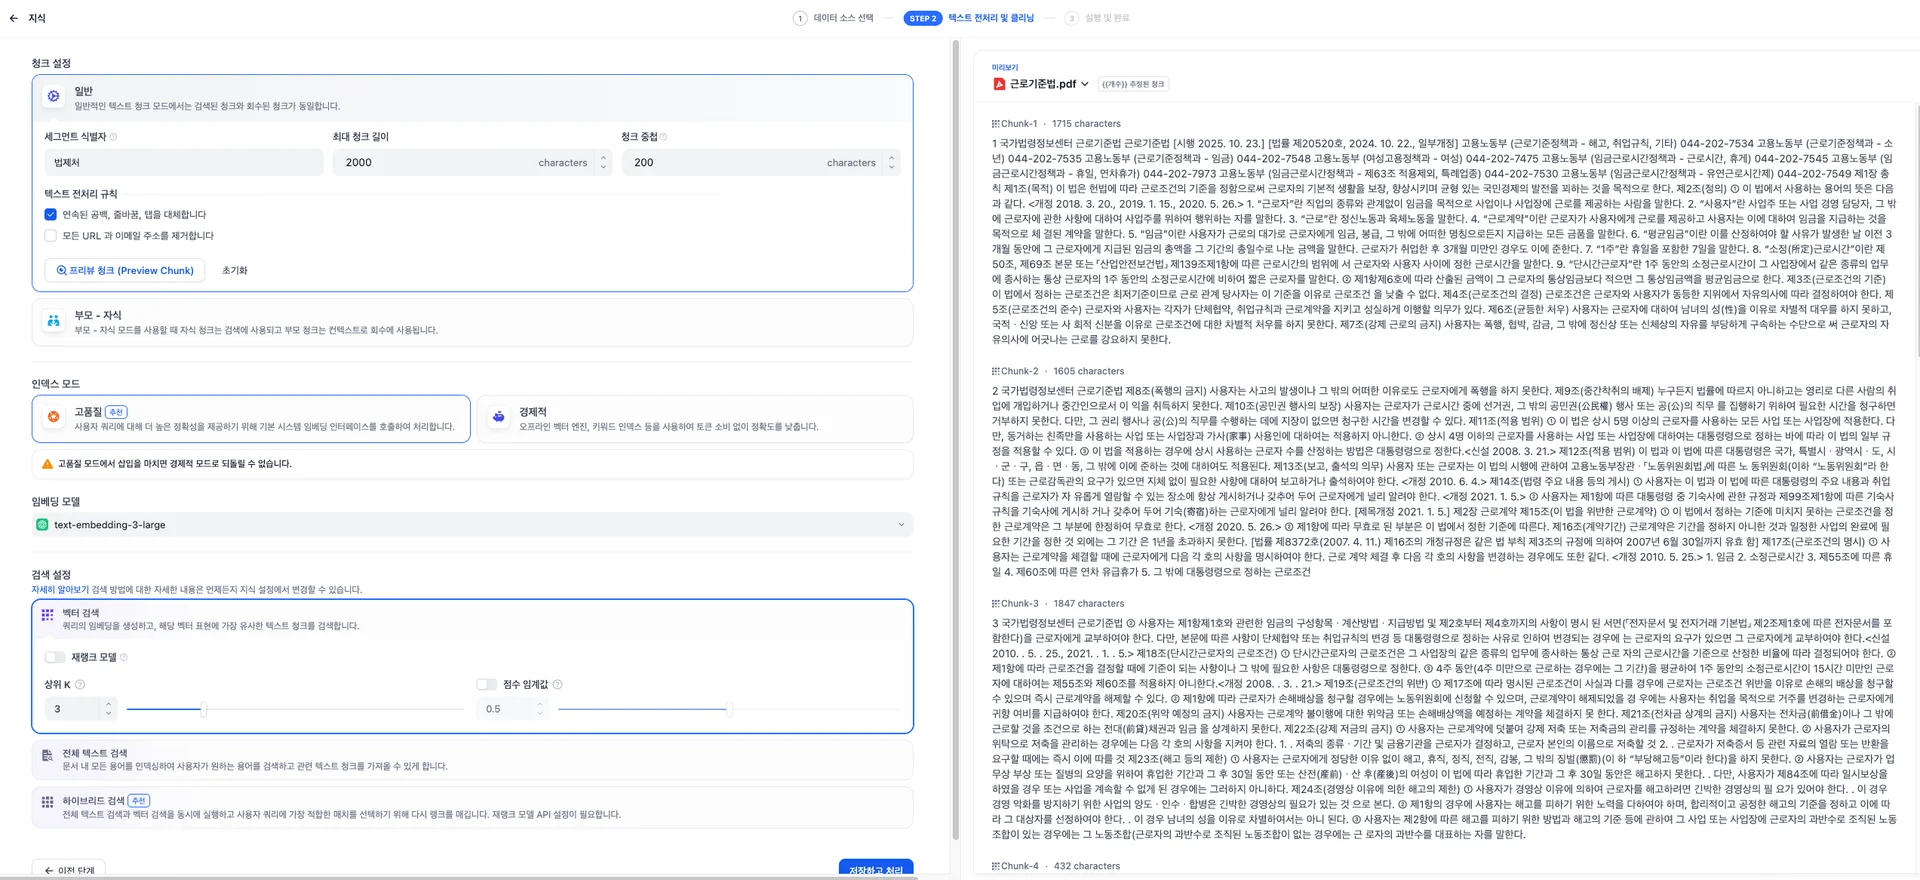Click the 1715 characters count of Chunk-1
The height and width of the screenshot is (880, 1920).
point(1087,124)
